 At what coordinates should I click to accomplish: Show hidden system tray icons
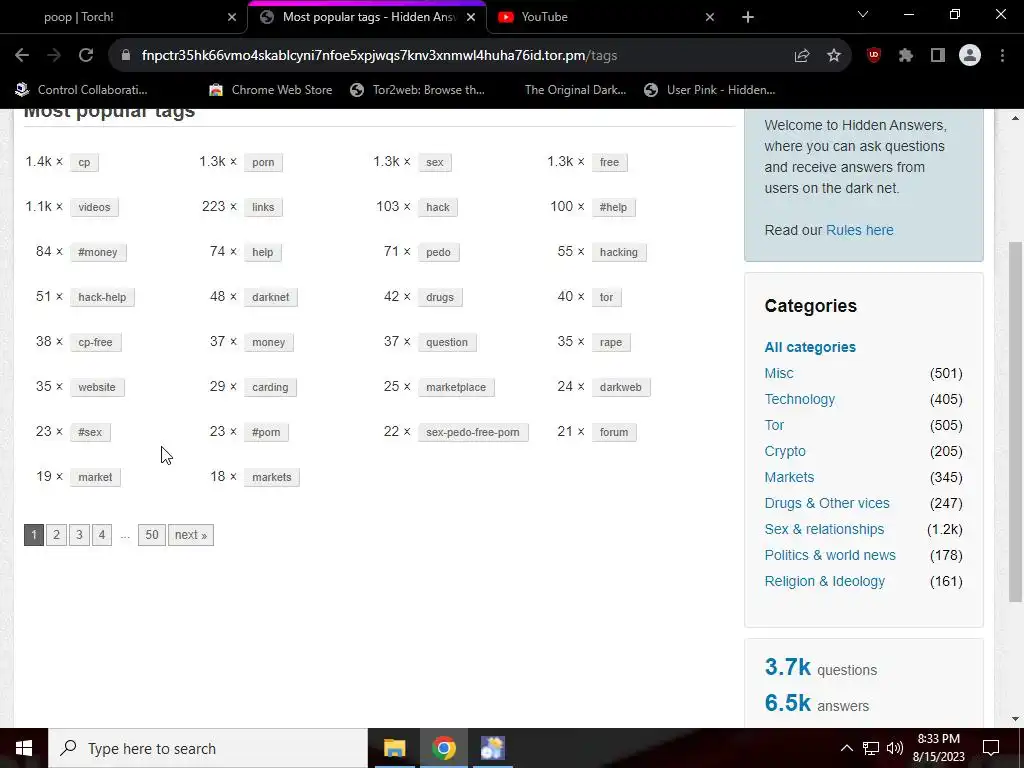(x=846, y=748)
